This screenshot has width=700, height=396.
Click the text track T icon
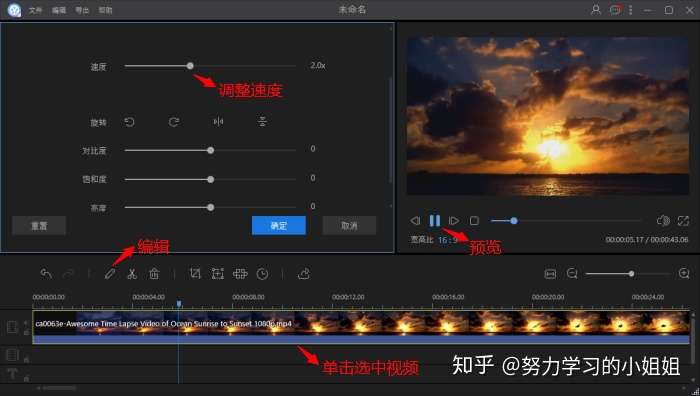pyautogui.click(x=12, y=374)
